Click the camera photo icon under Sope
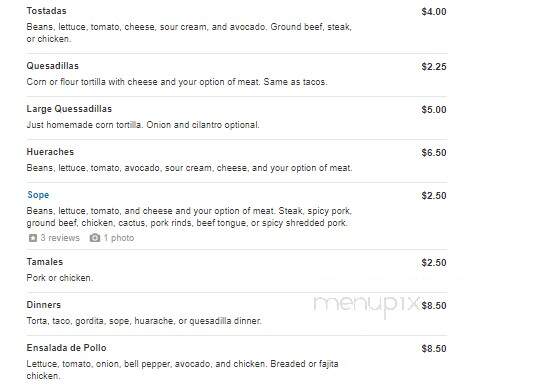546x386 pixels. pyautogui.click(x=95, y=238)
